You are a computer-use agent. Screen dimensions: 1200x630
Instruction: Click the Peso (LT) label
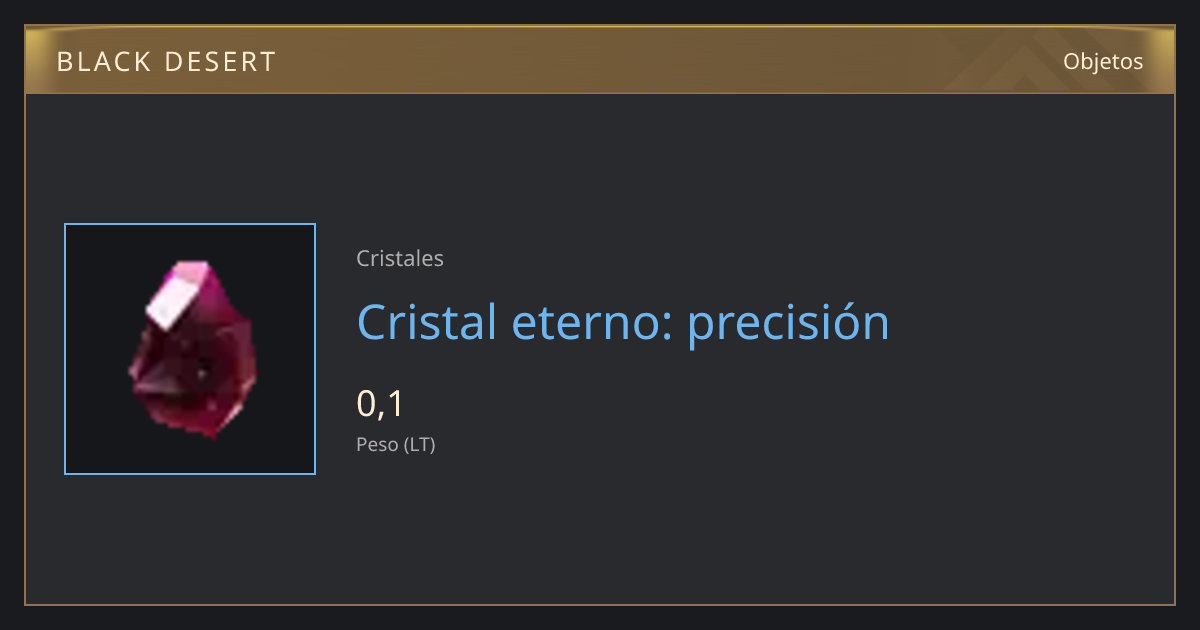pos(396,445)
